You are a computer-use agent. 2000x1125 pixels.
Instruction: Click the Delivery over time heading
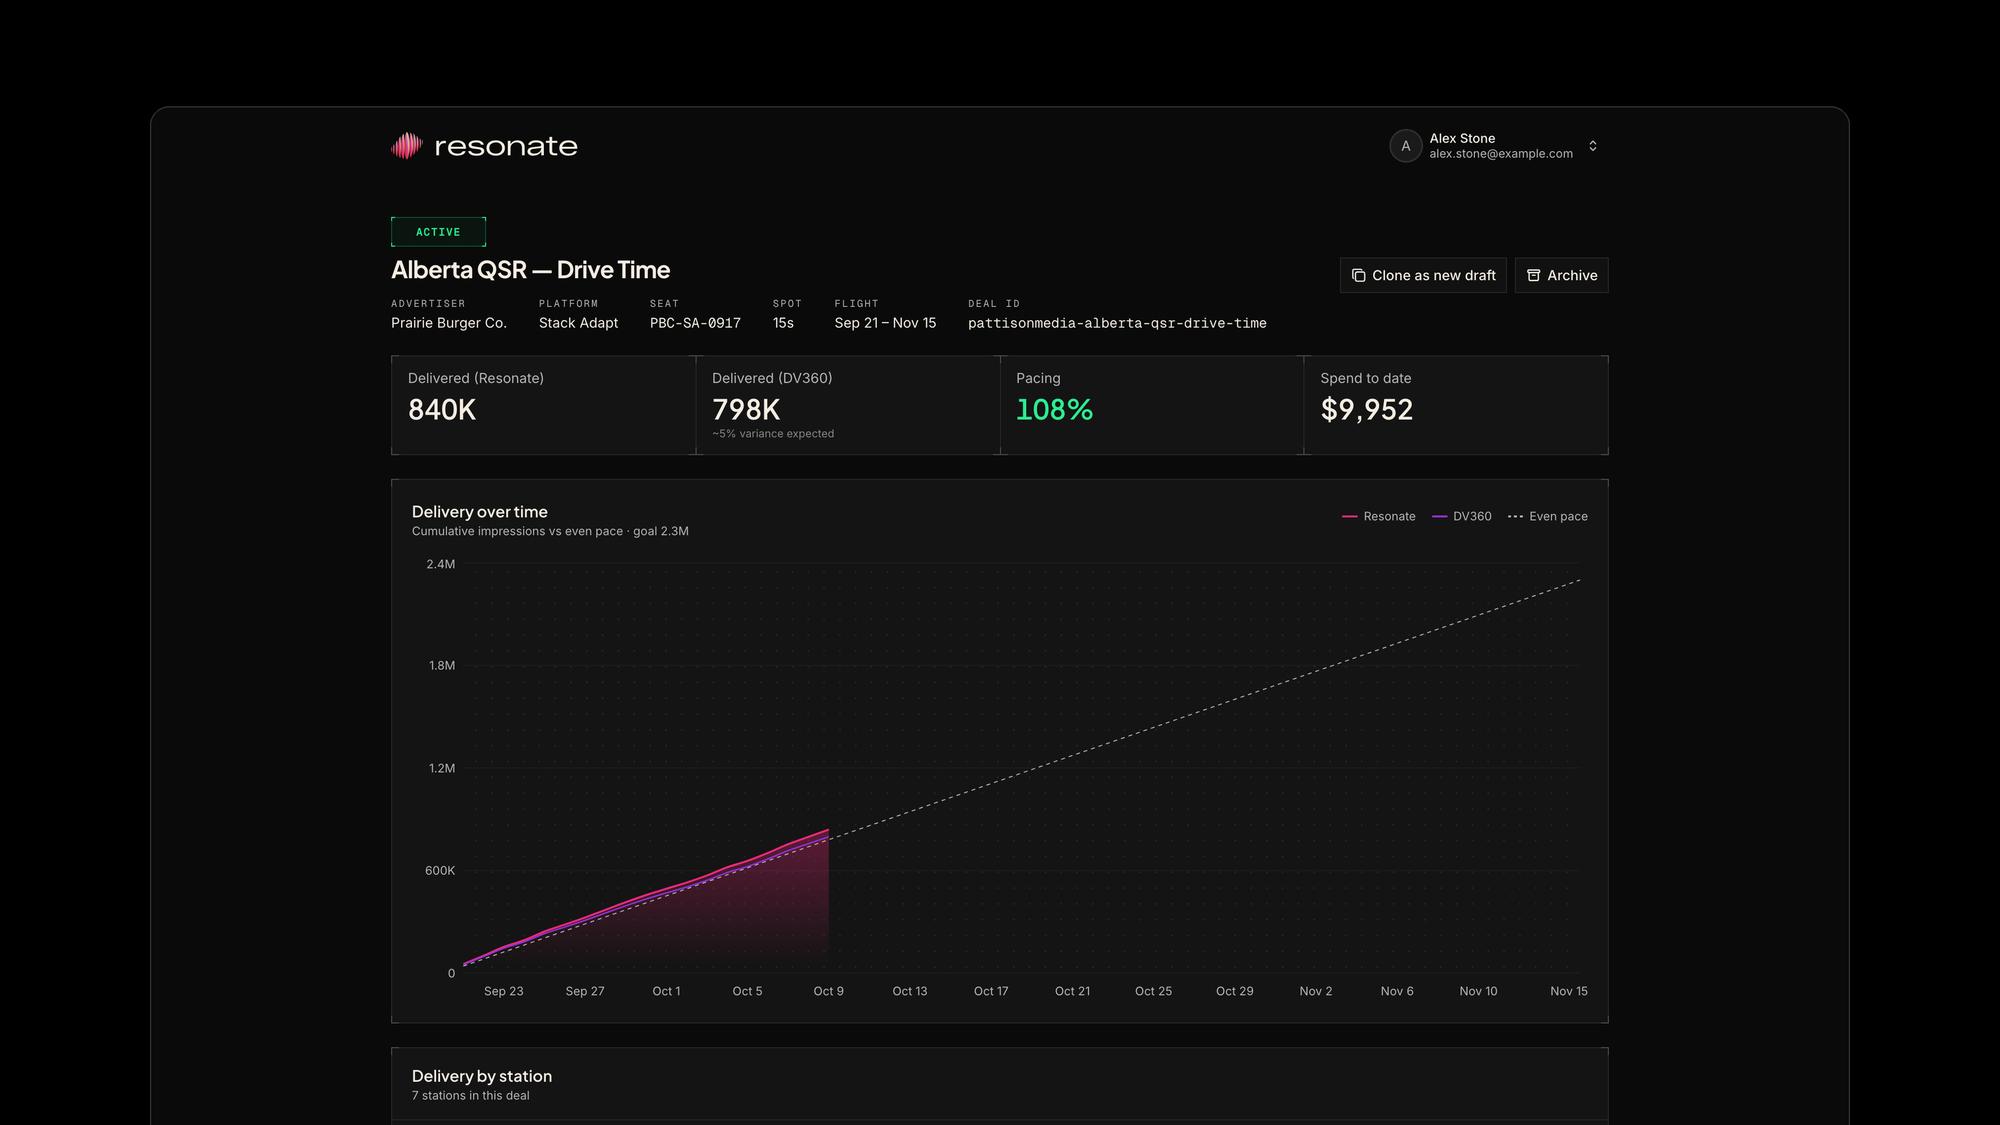tap(480, 512)
